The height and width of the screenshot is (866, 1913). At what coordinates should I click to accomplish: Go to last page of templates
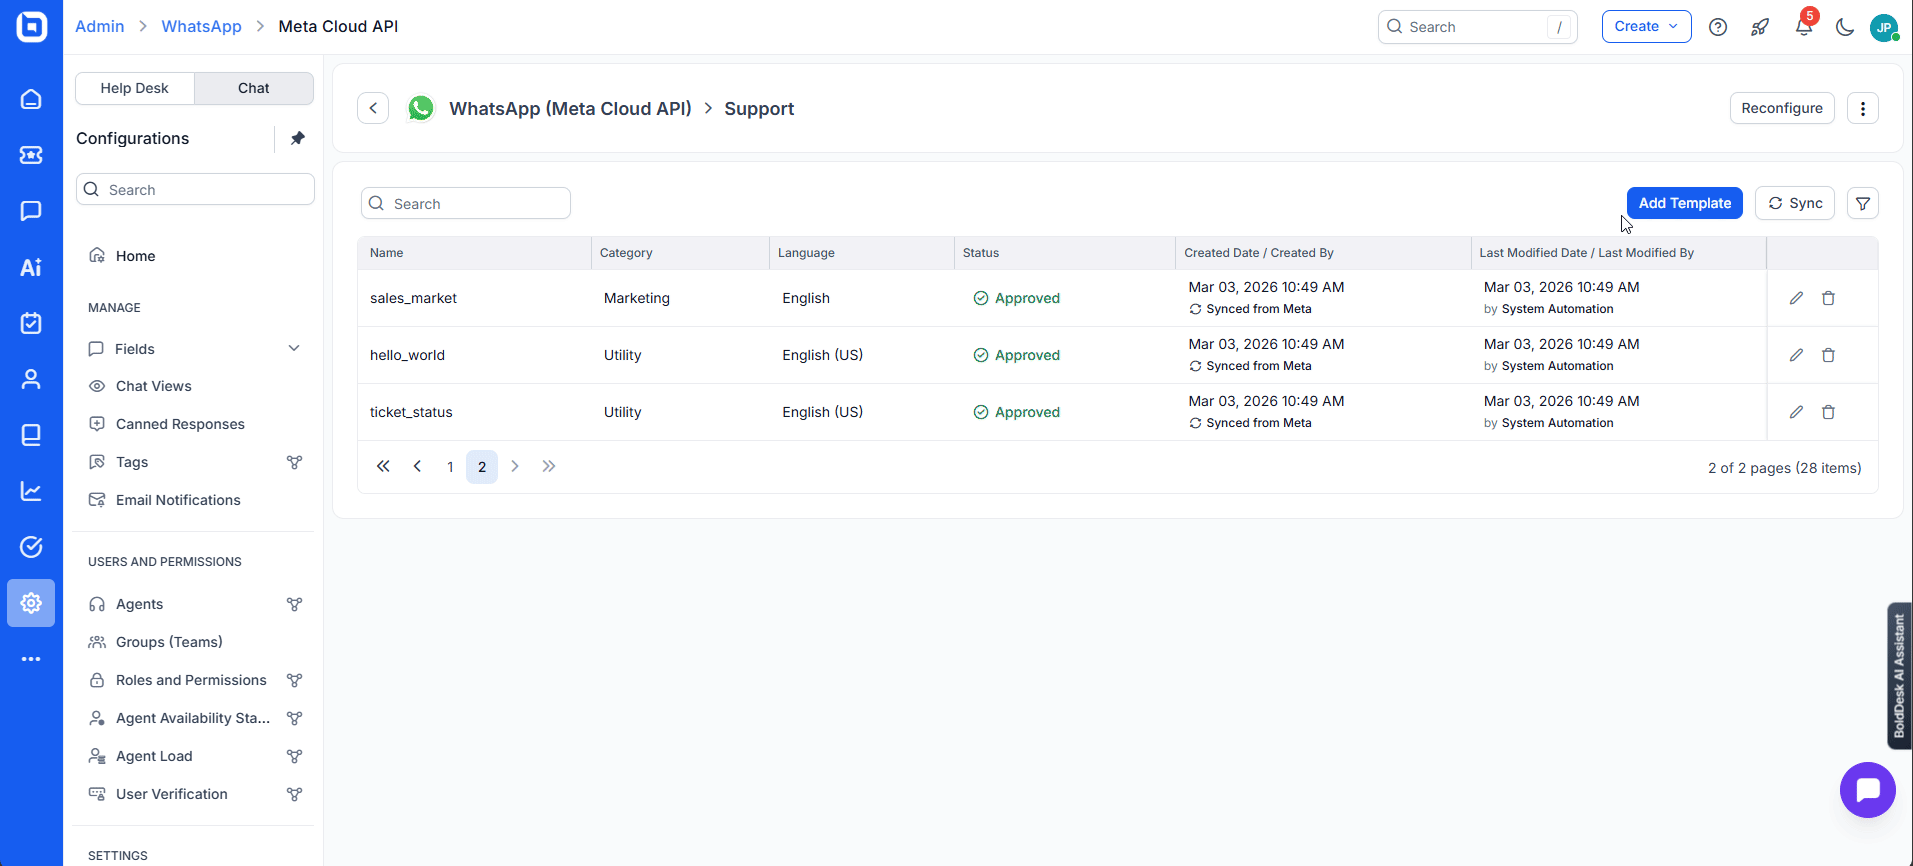pyautogui.click(x=549, y=466)
